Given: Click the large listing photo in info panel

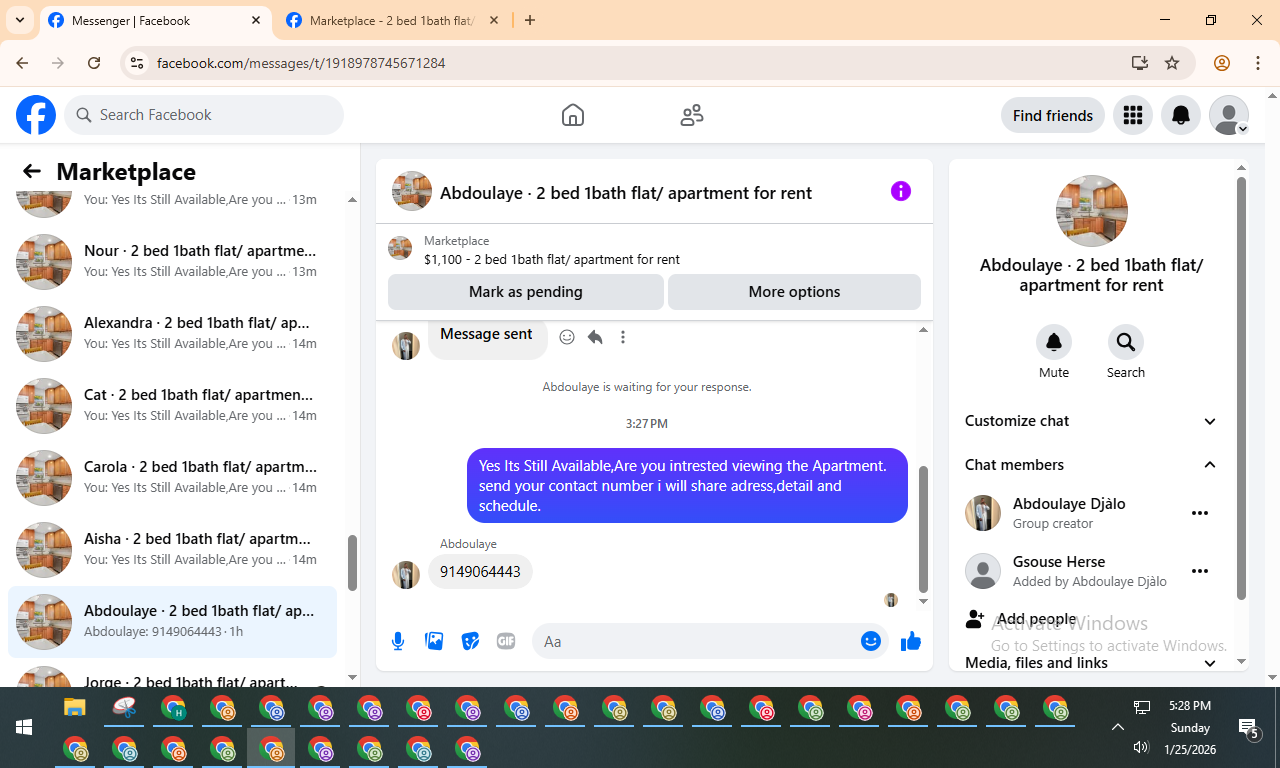Looking at the screenshot, I should click(1092, 211).
